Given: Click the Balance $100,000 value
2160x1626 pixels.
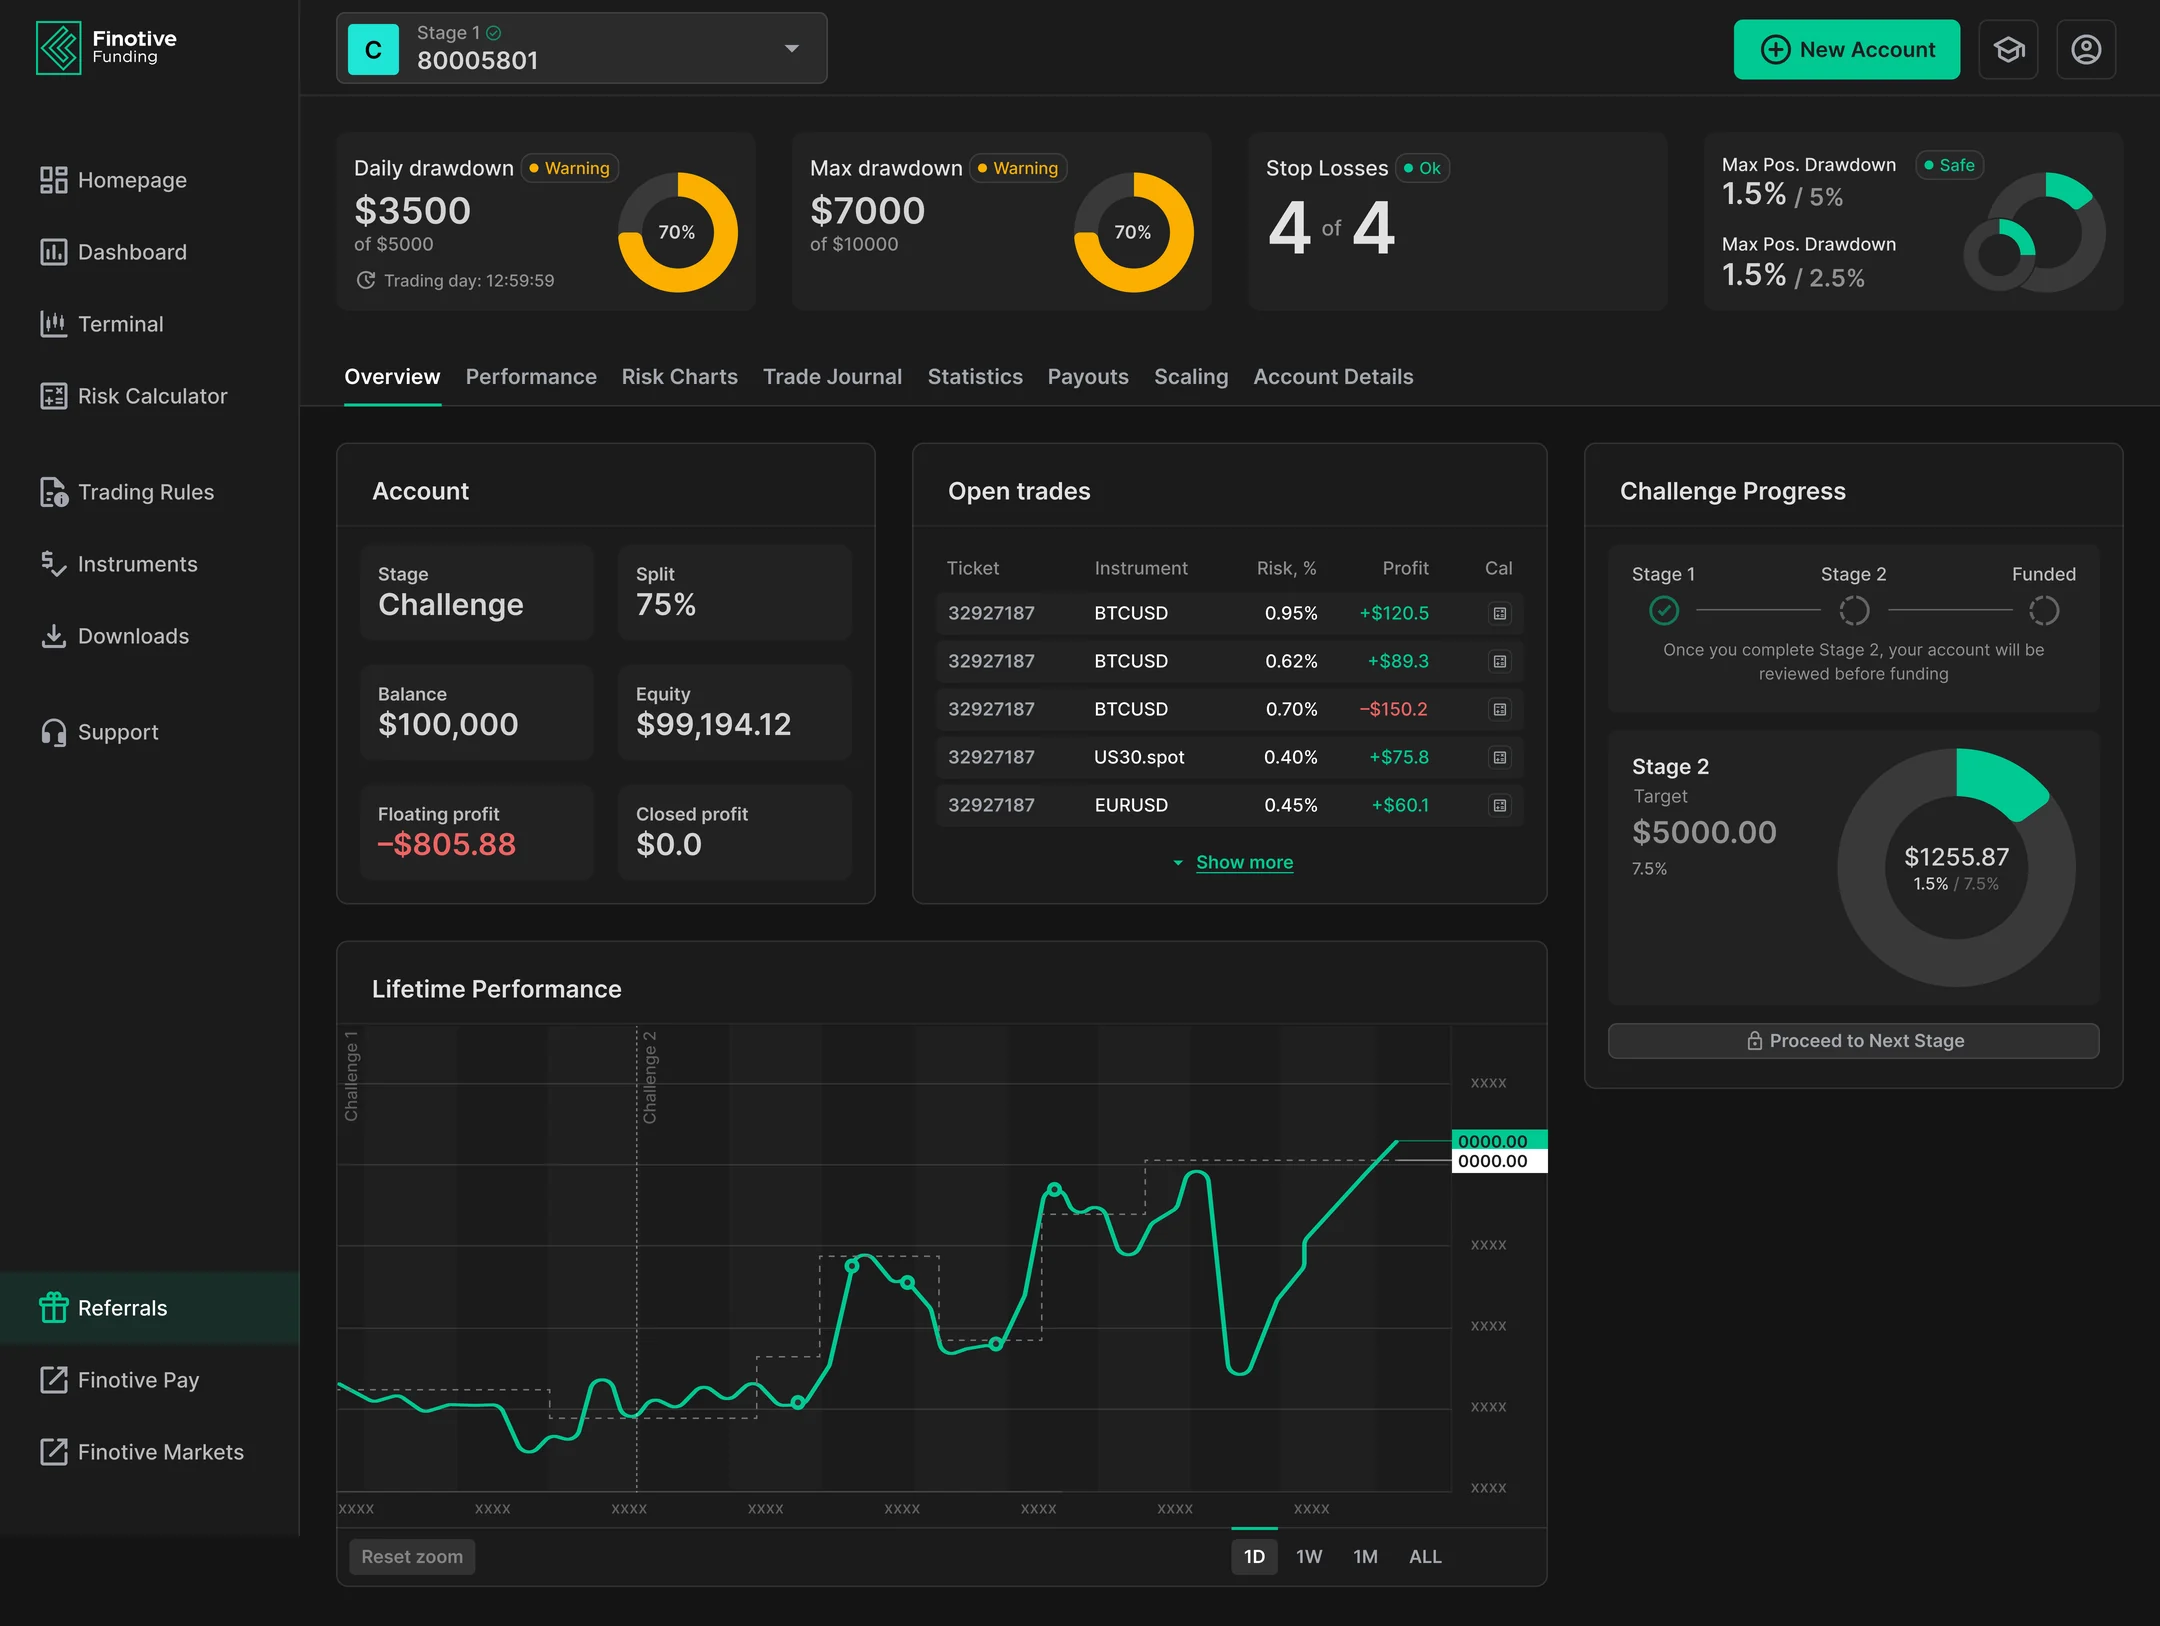Looking at the screenshot, I should [448, 724].
